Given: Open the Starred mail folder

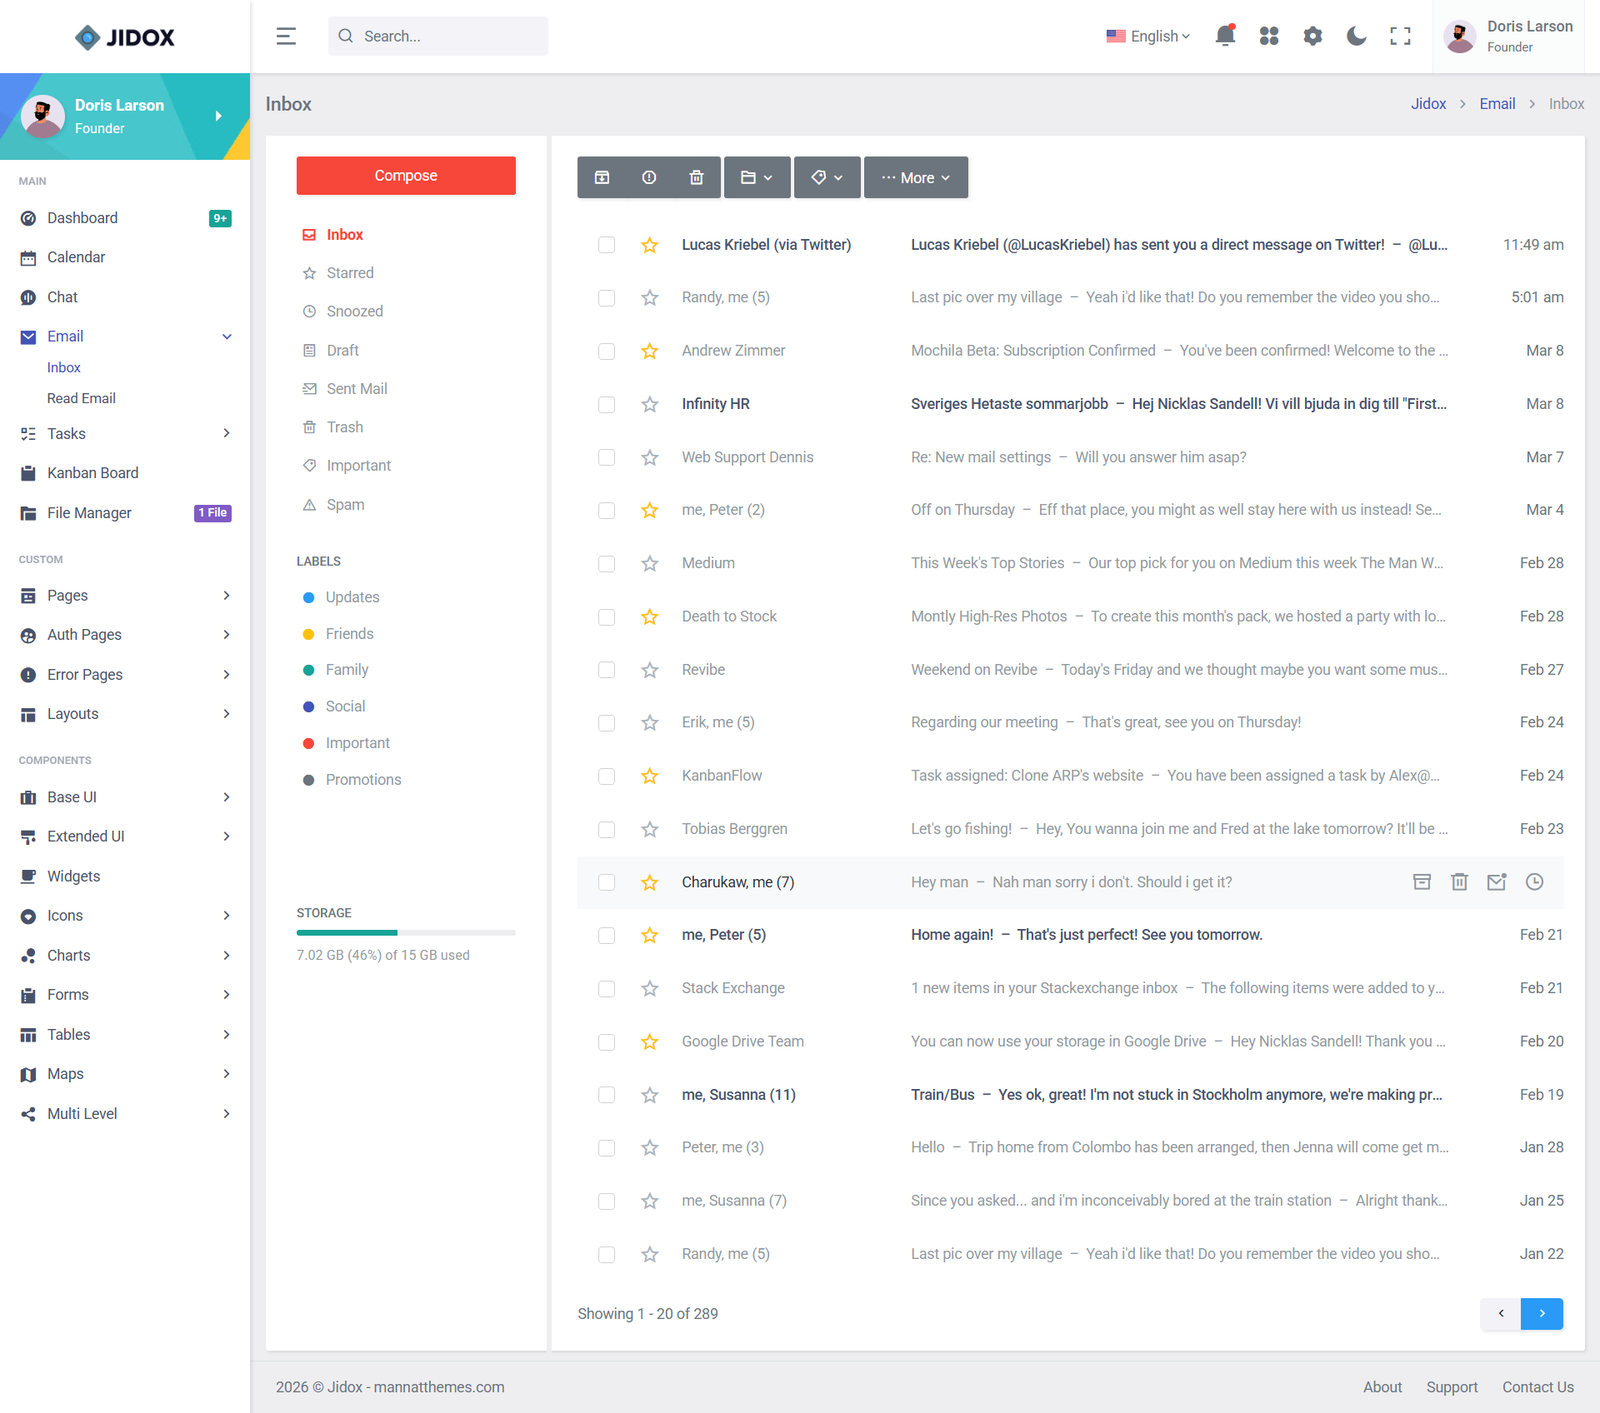Looking at the screenshot, I should pos(350,273).
